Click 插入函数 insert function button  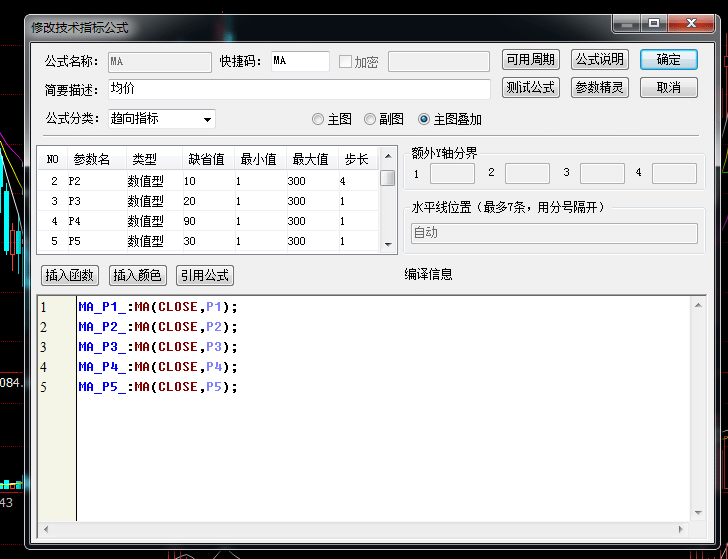click(x=69, y=275)
